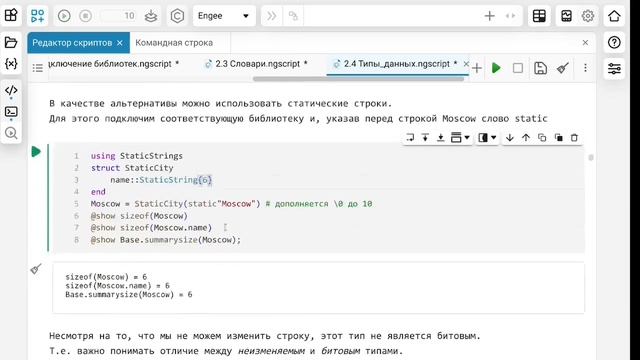Clear cell output with broom icon beside output
Screen dimensions: 640x360
click(x=36, y=269)
